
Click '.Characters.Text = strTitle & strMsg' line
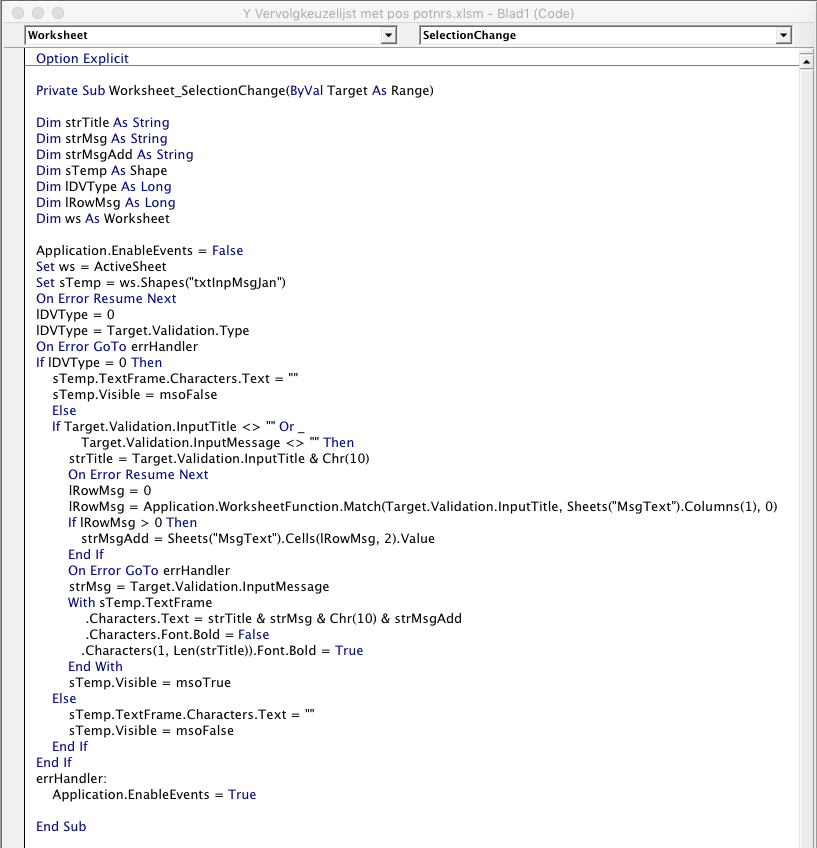tap(274, 619)
